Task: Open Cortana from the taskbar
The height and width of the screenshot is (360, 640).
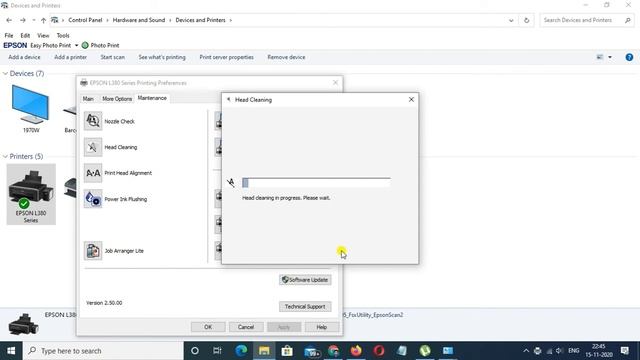Action: tap(195, 351)
